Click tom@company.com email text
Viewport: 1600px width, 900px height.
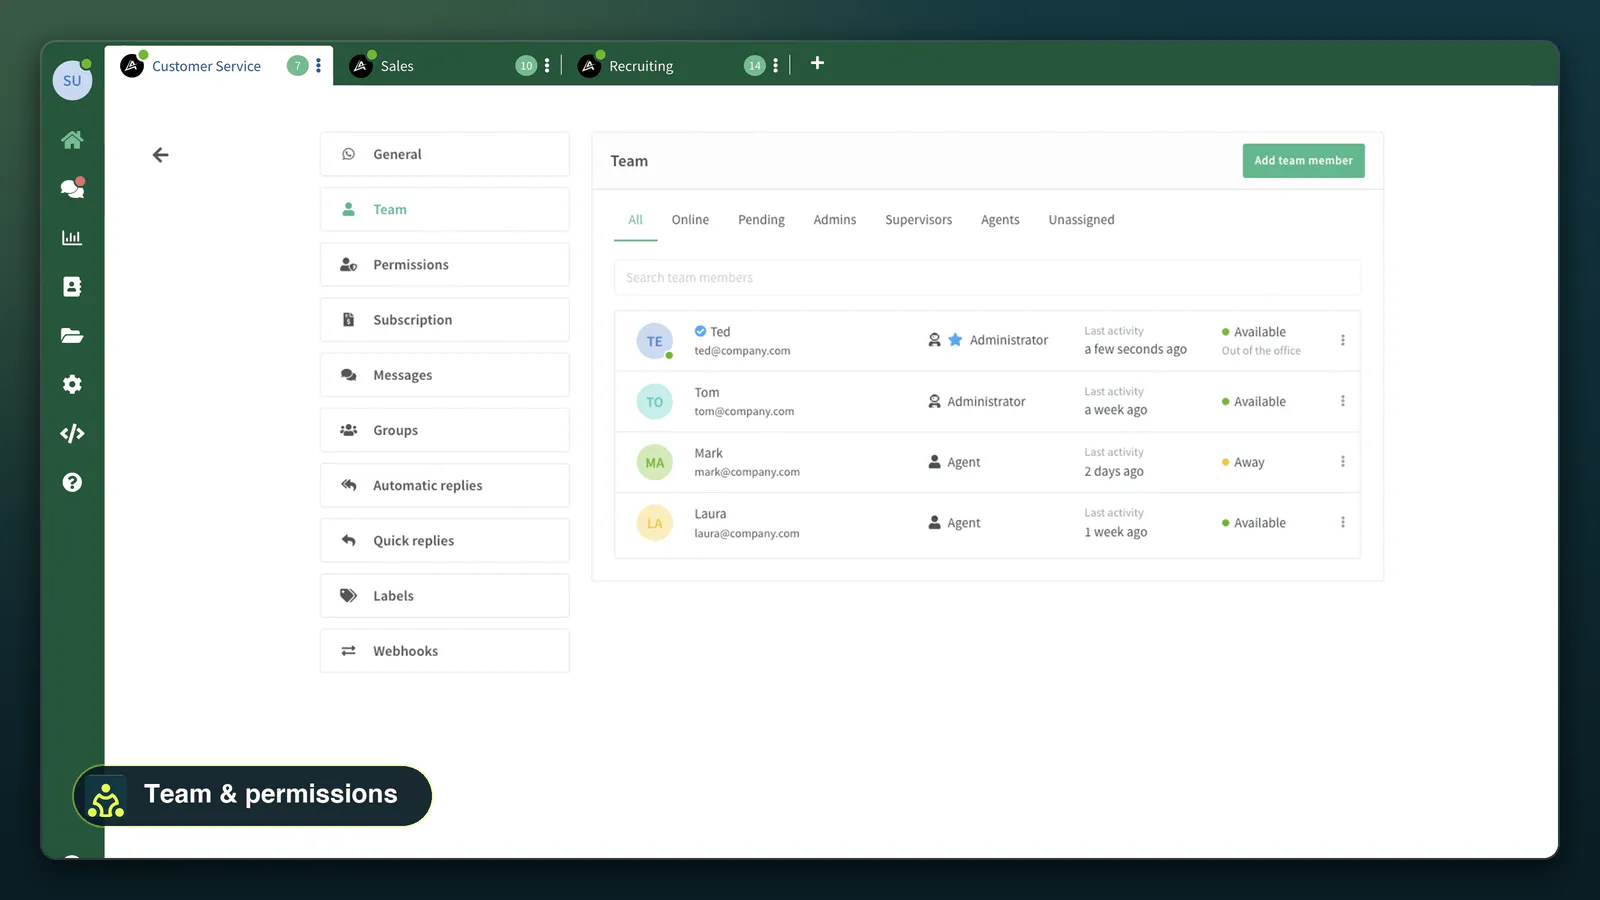coord(744,412)
